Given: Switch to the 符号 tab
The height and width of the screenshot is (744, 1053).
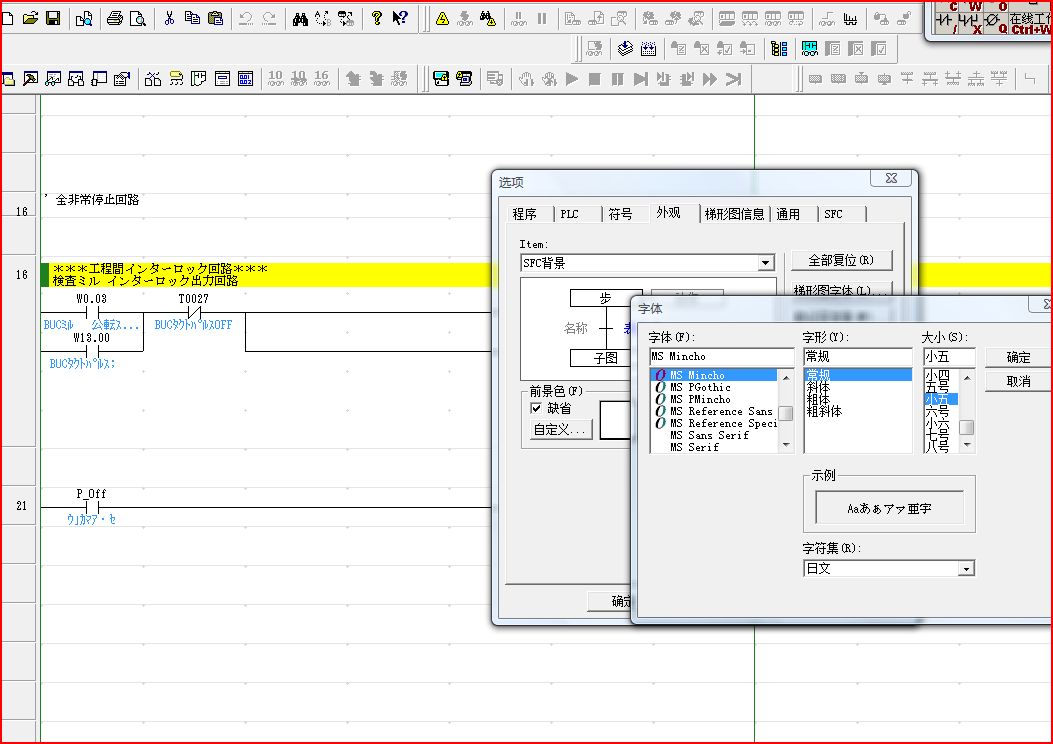Looking at the screenshot, I should pyautogui.click(x=621, y=214).
